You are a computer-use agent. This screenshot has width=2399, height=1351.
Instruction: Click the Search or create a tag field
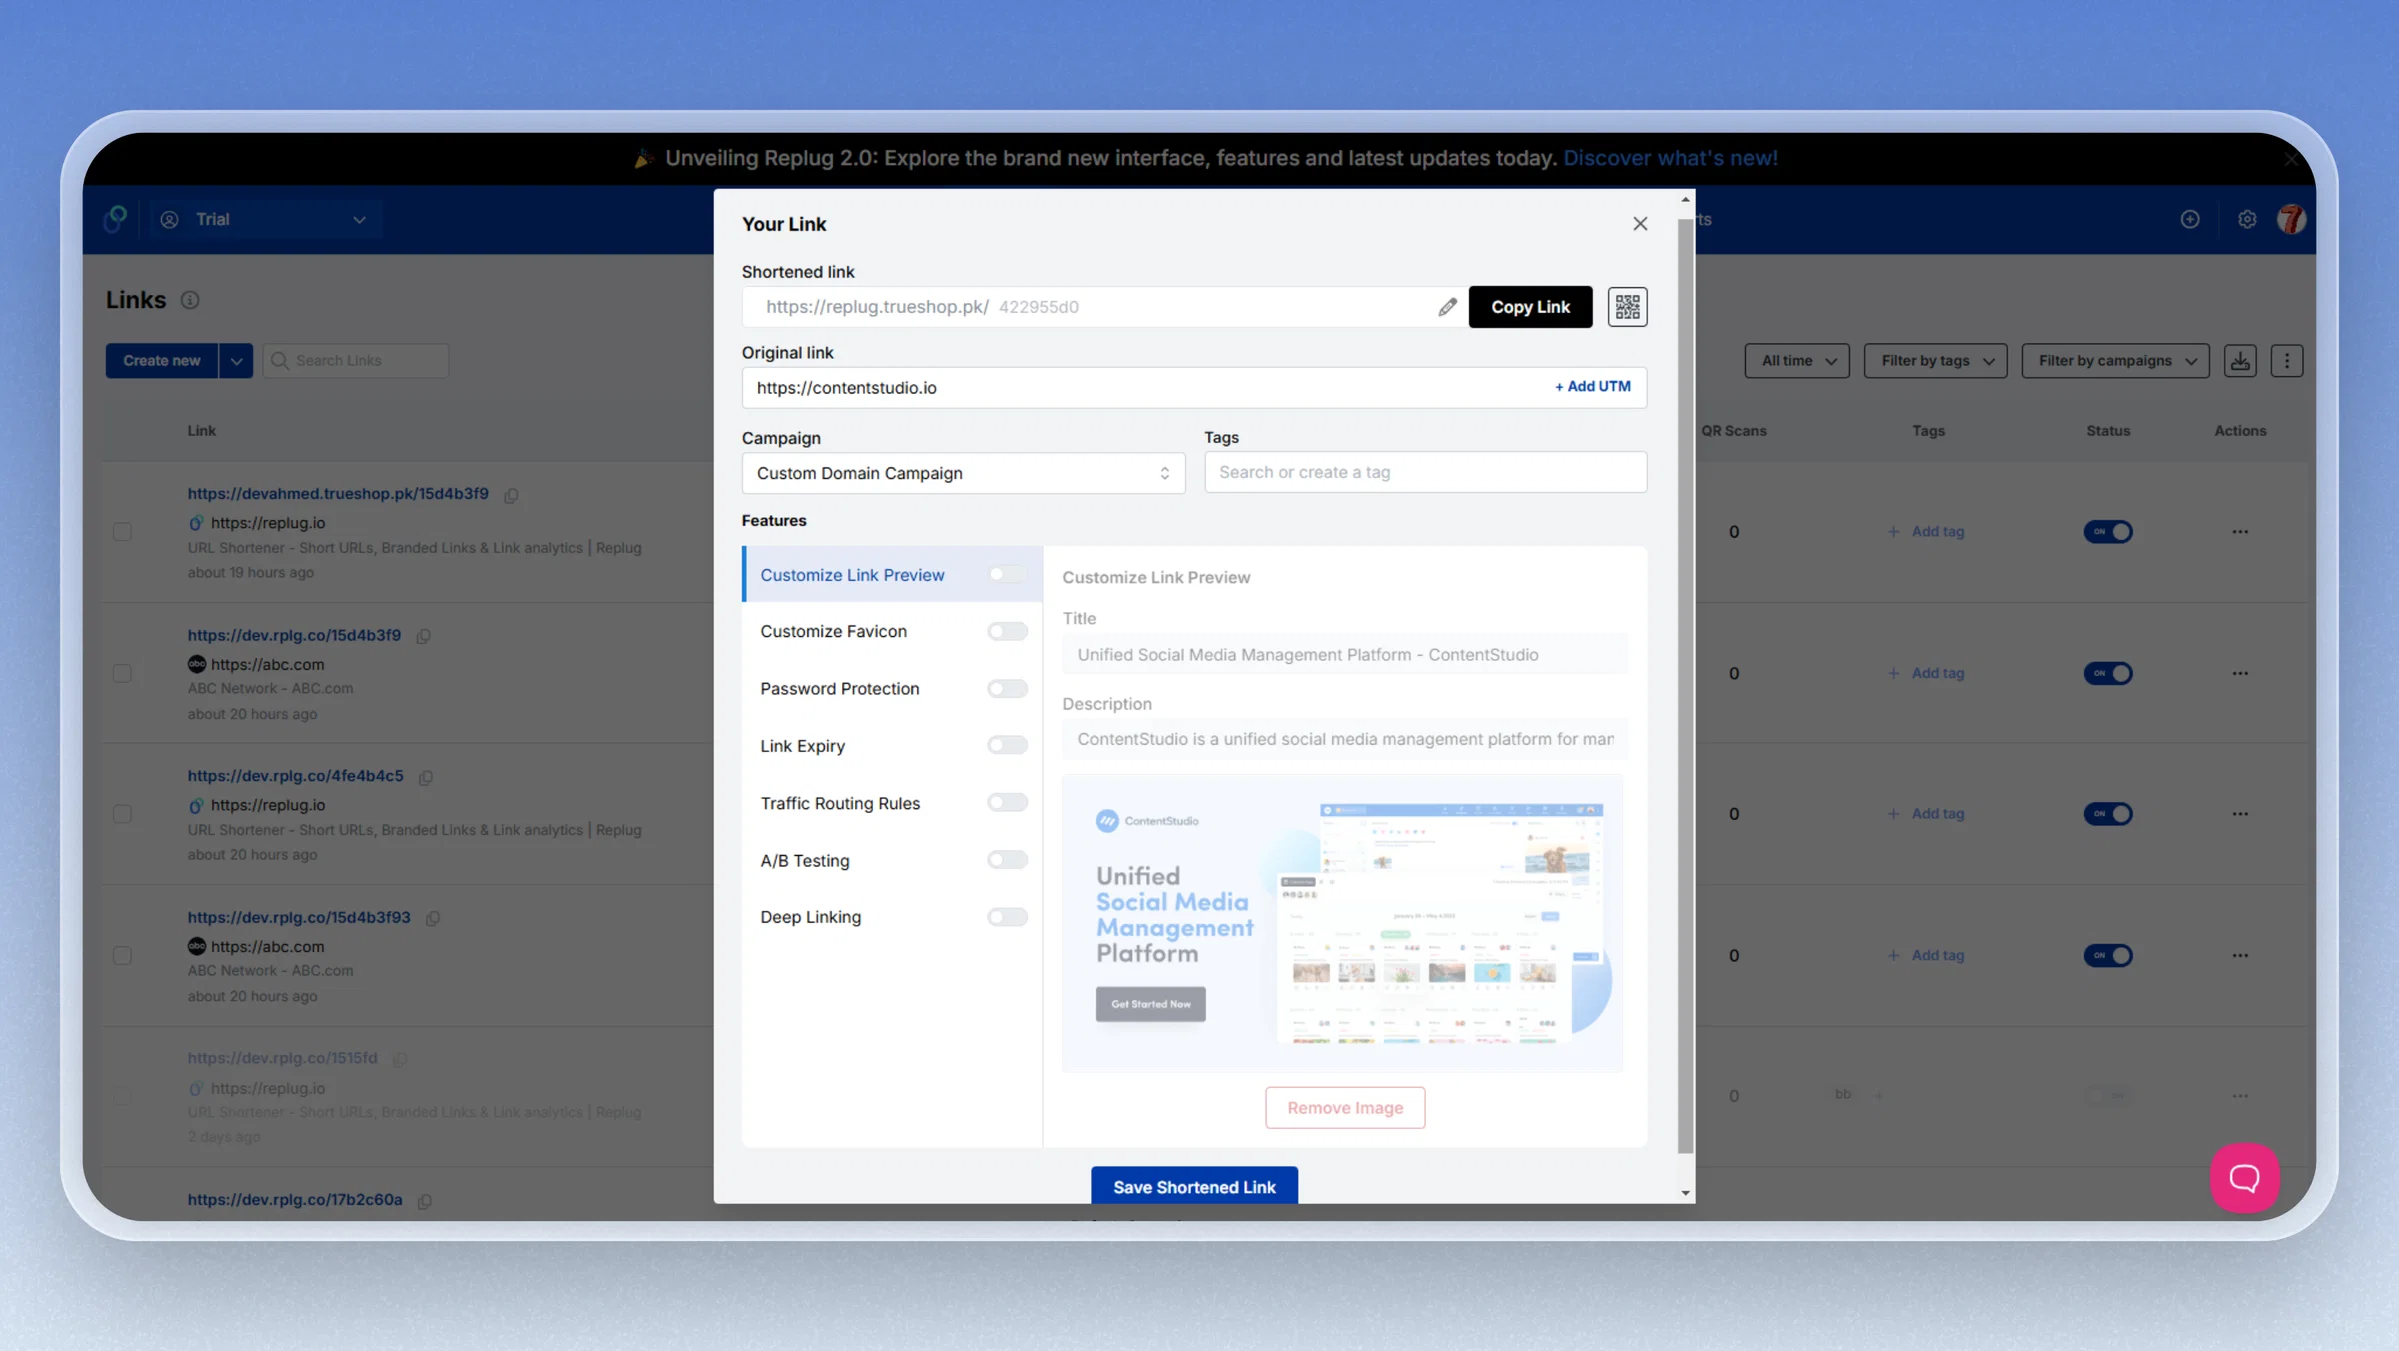pyautogui.click(x=1425, y=472)
